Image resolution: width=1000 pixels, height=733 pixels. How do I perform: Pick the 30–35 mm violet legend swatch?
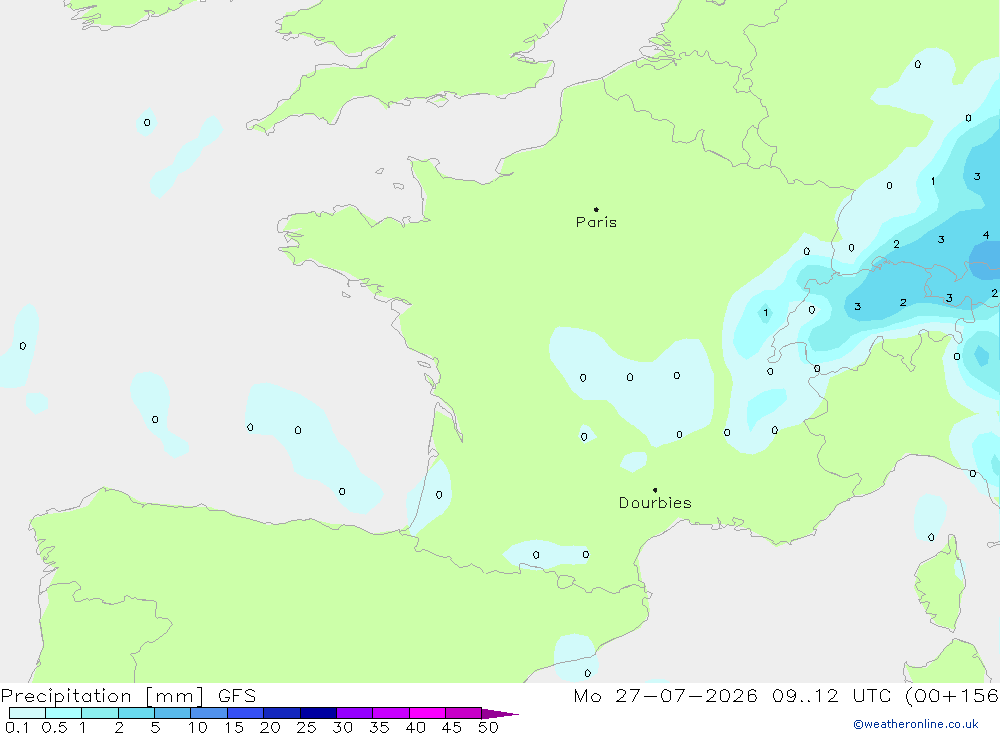[x=355, y=713]
